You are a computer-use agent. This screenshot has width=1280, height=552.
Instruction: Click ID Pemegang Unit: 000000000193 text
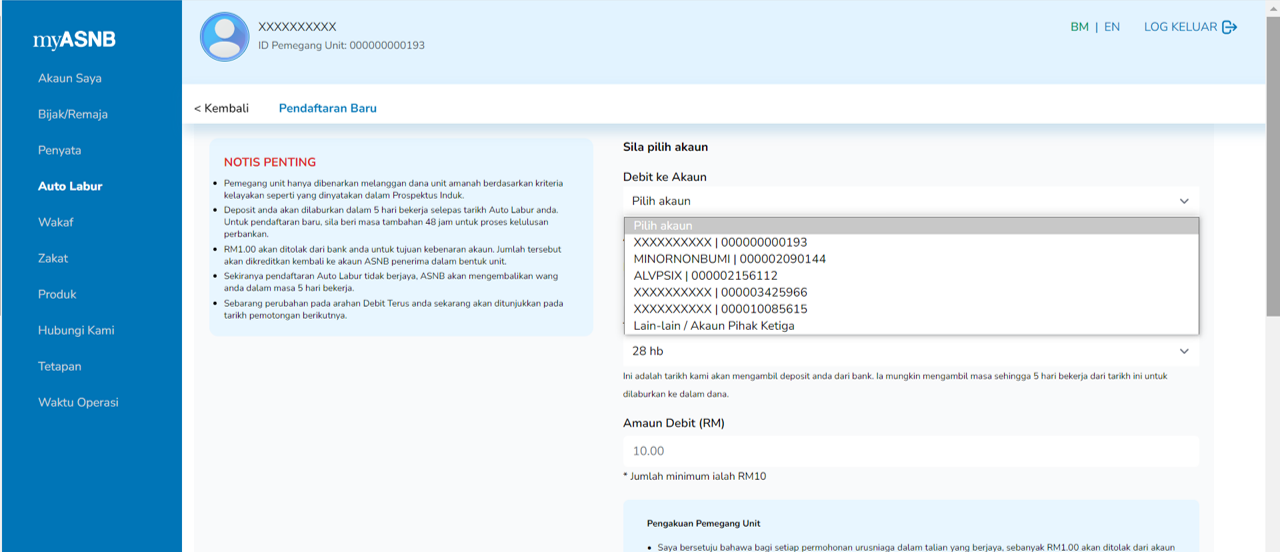[x=341, y=45]
